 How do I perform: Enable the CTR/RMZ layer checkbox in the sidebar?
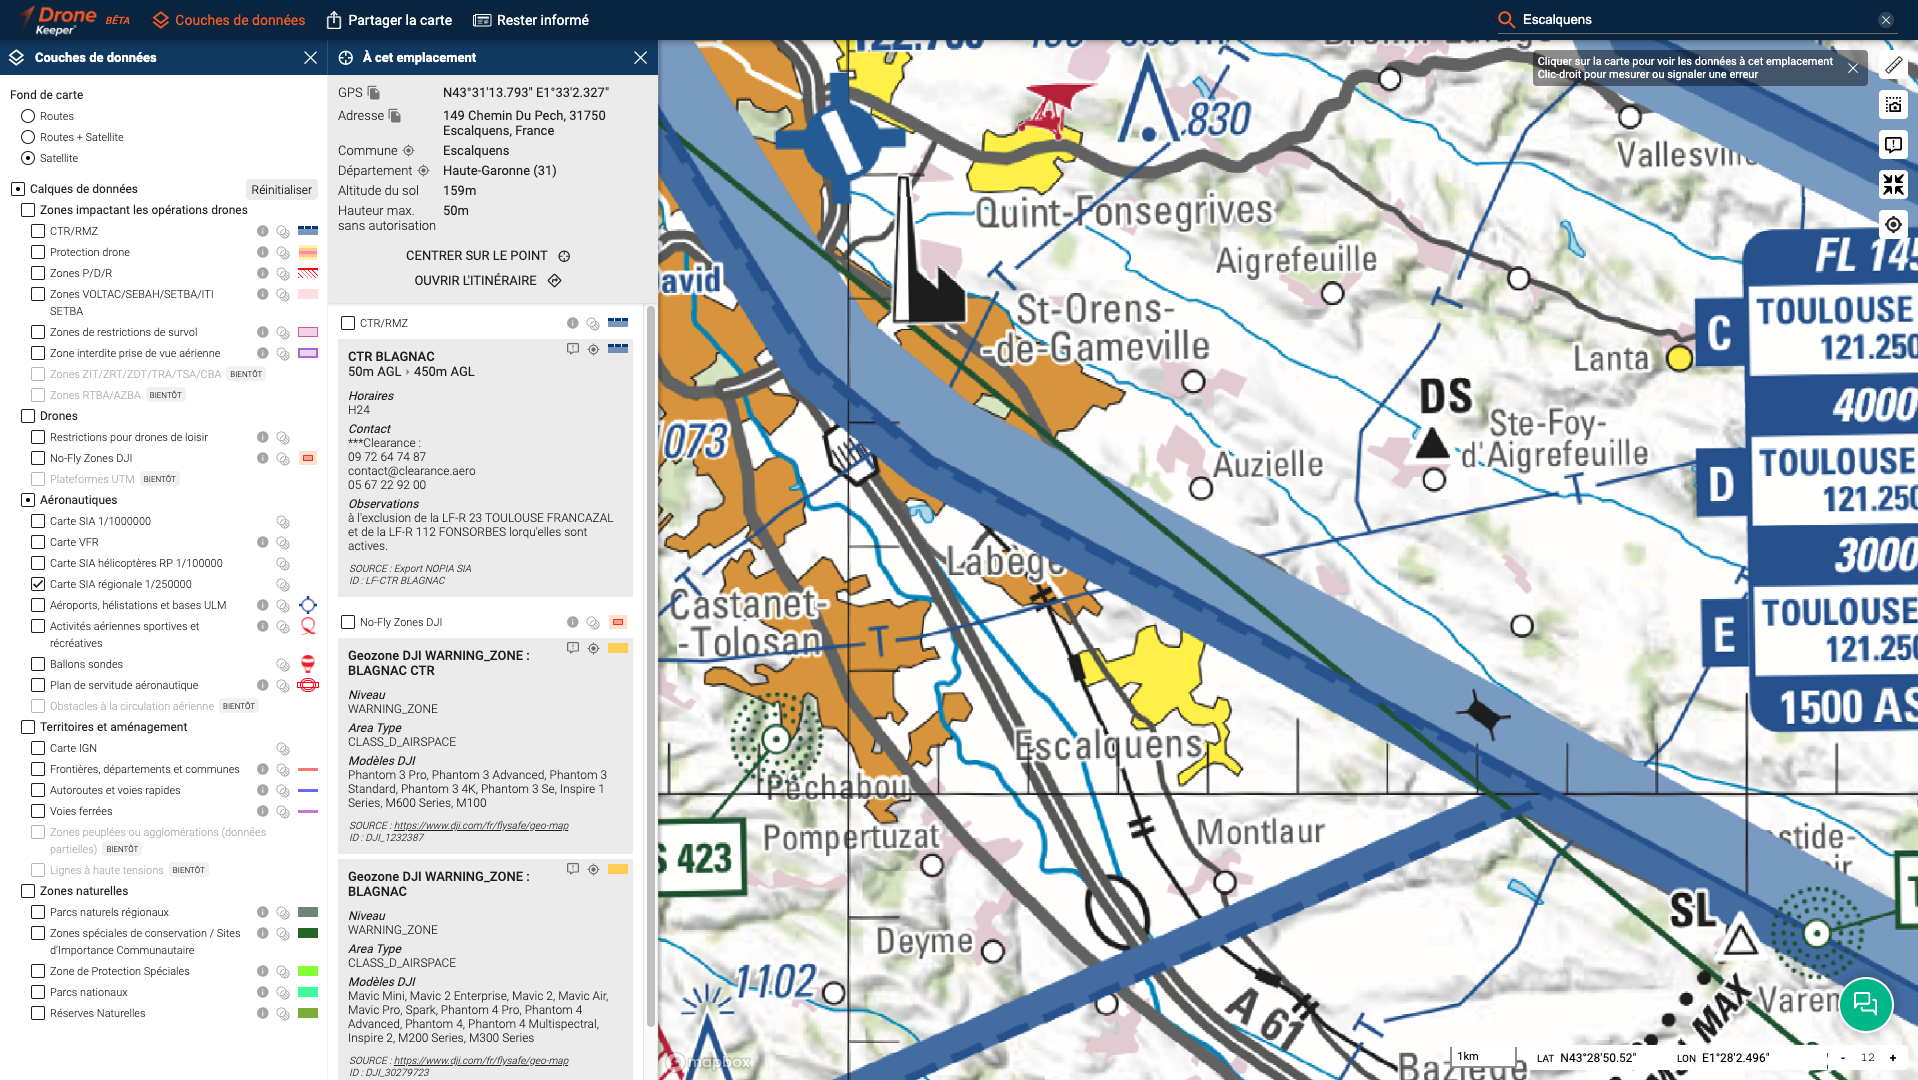tap(38, 231)
